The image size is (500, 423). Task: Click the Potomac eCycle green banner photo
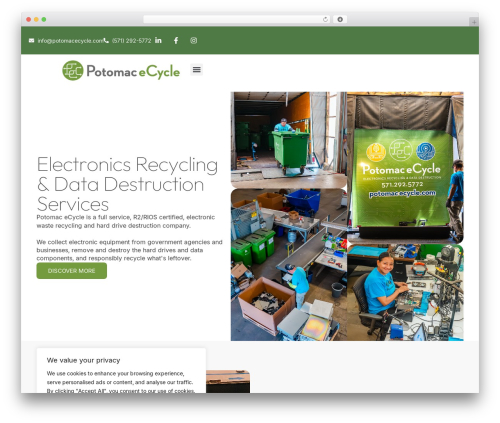pos(405,168)
